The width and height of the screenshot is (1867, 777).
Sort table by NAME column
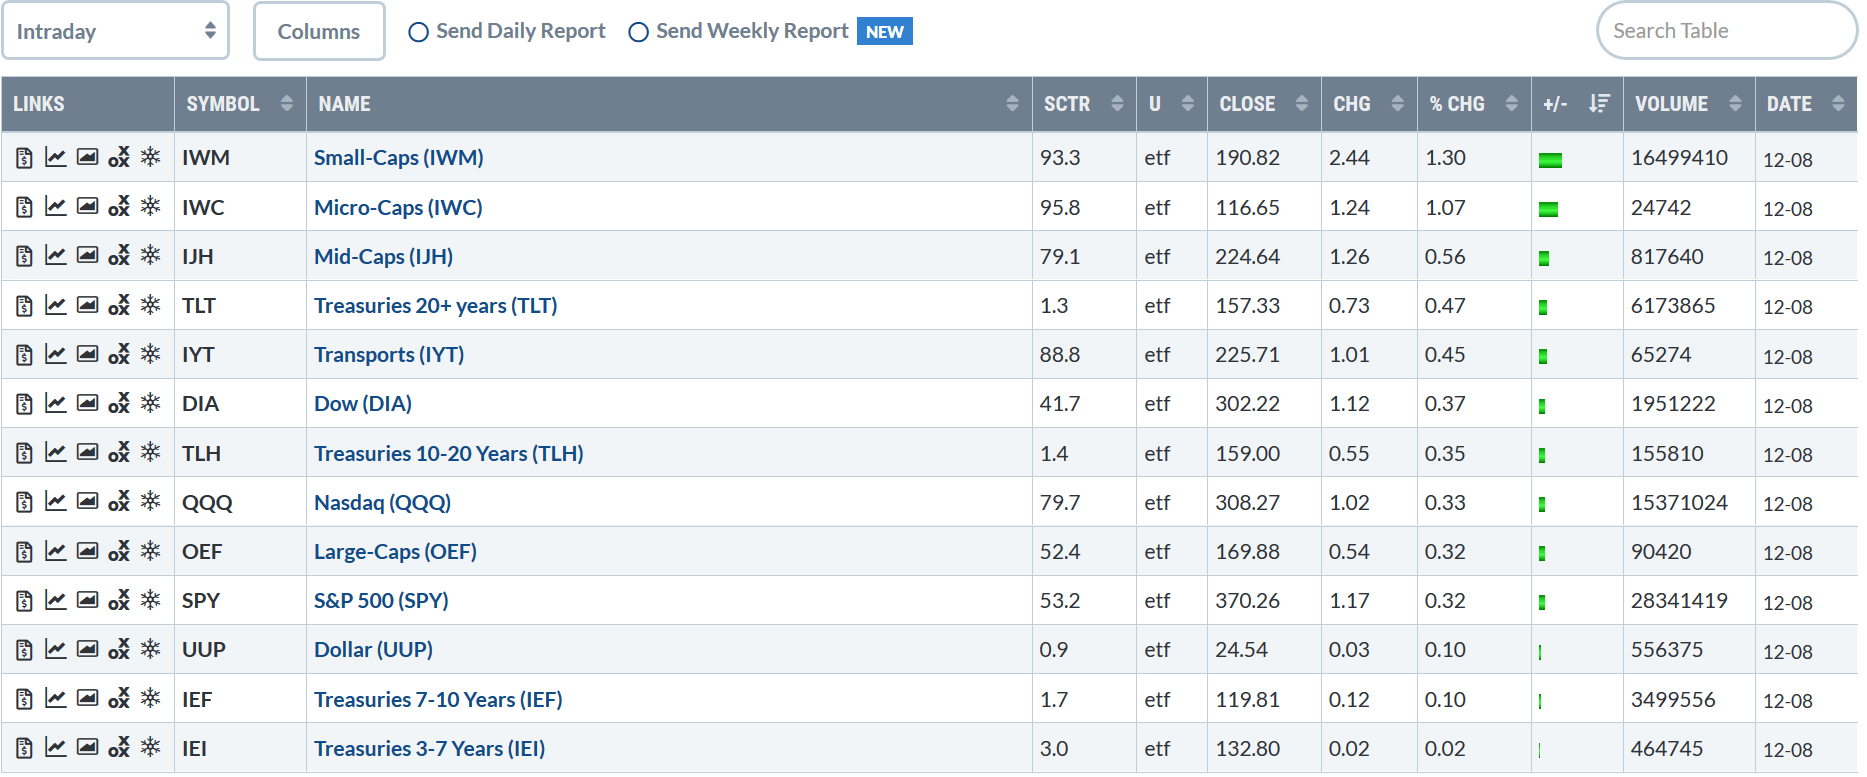click(x=669, y=104)
